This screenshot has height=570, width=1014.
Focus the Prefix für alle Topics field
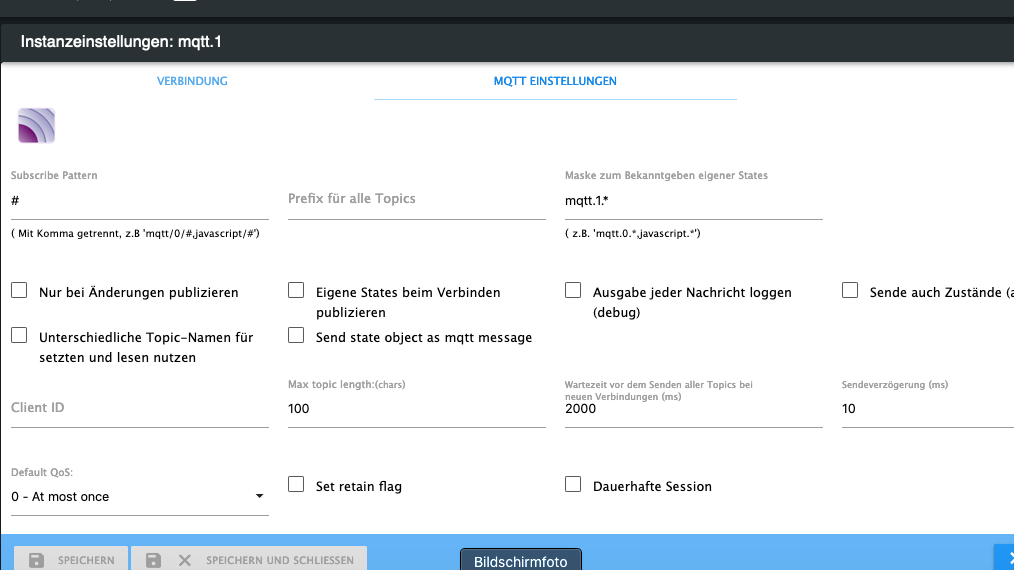coord(416,199)
